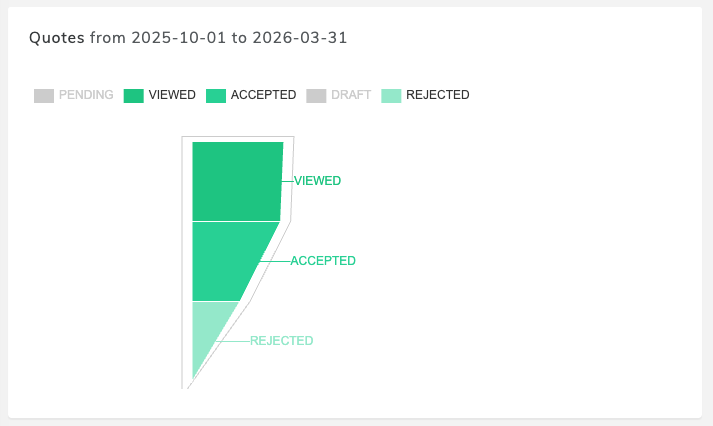Click the VIEWED legend text label
The image size is (713, 426).
[172, 96]
